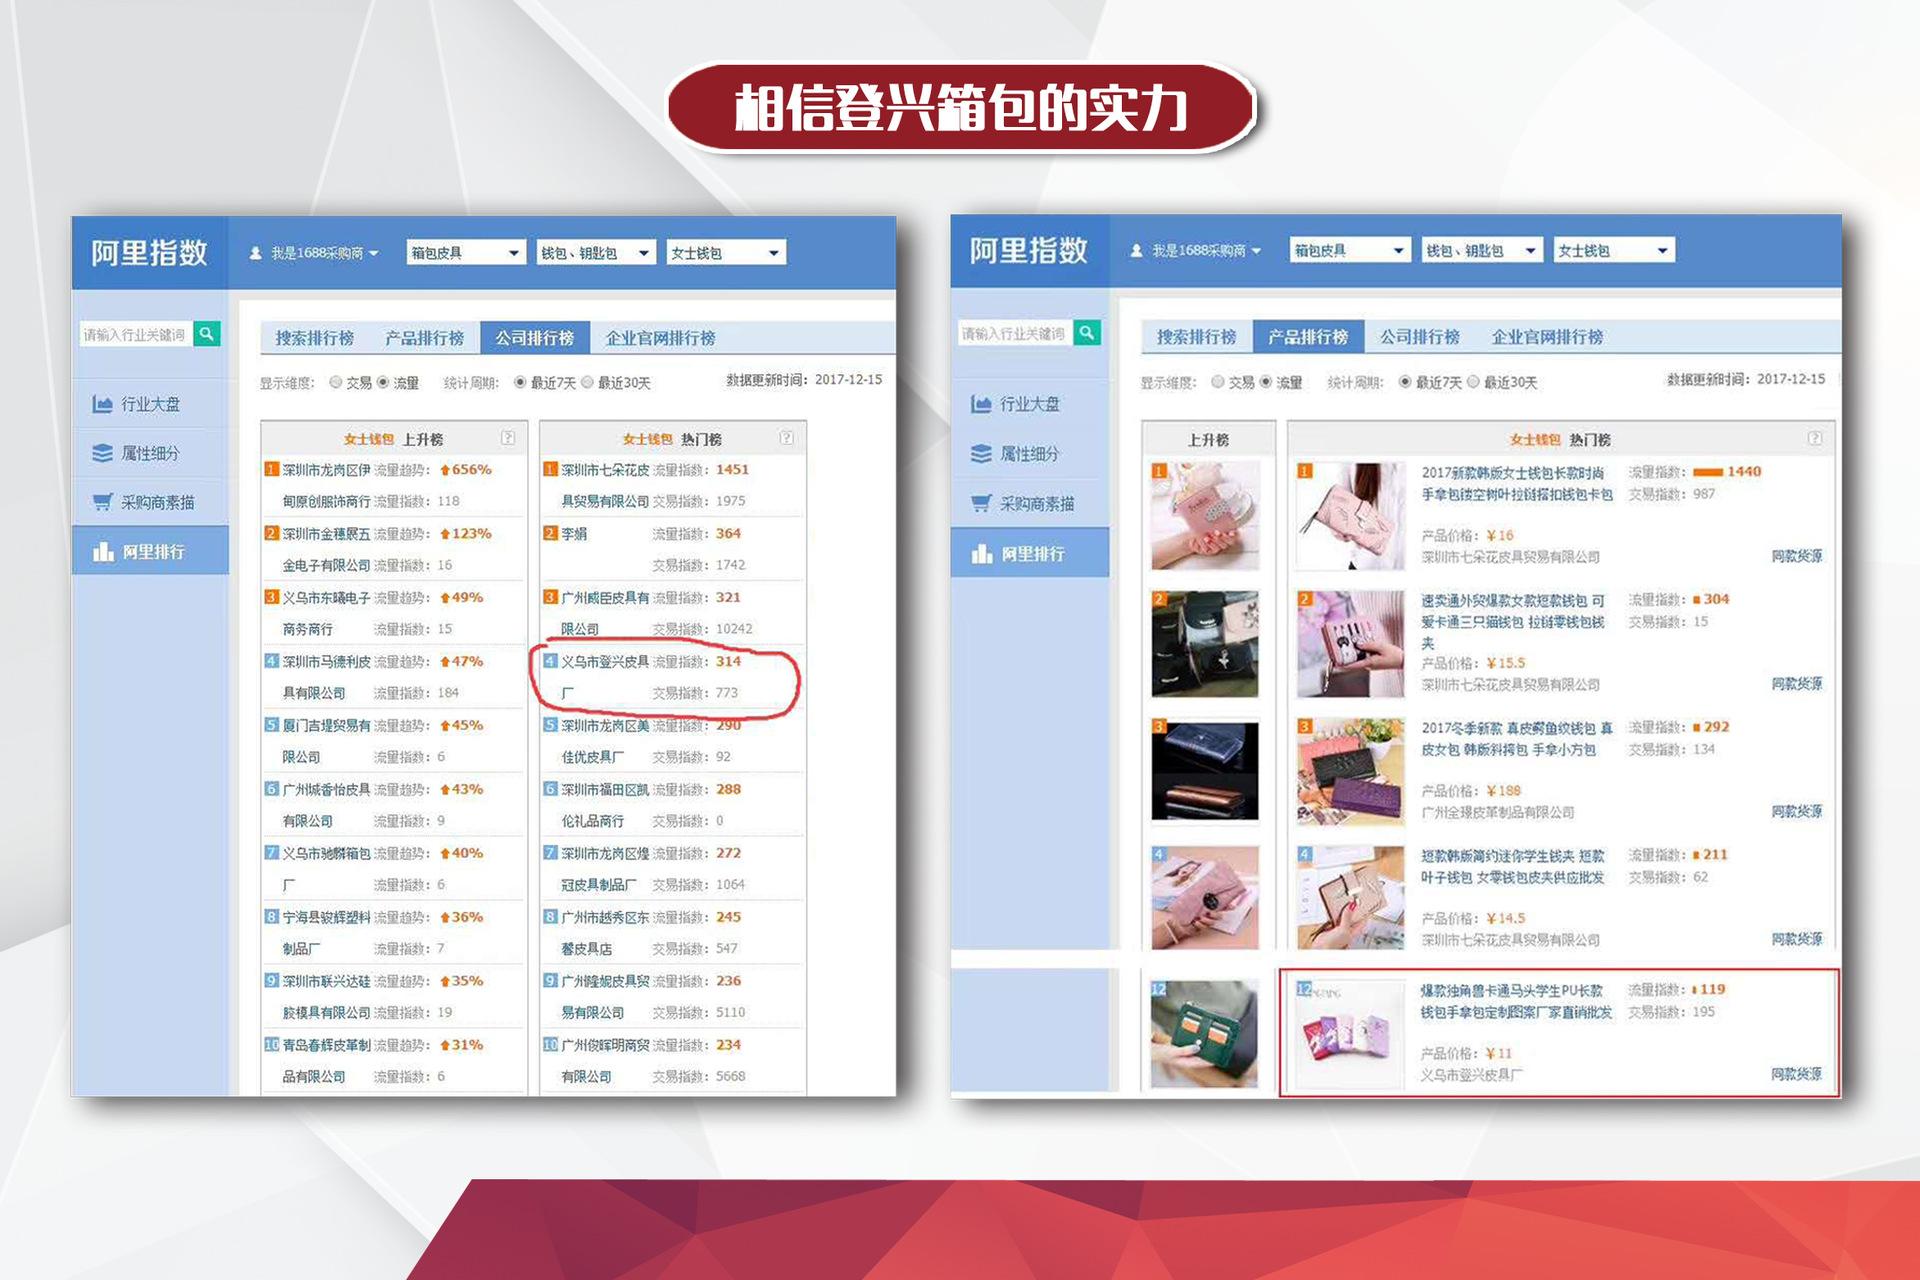Expand right panel 钱包、钥匙包 dropdown

(1482, 250)
